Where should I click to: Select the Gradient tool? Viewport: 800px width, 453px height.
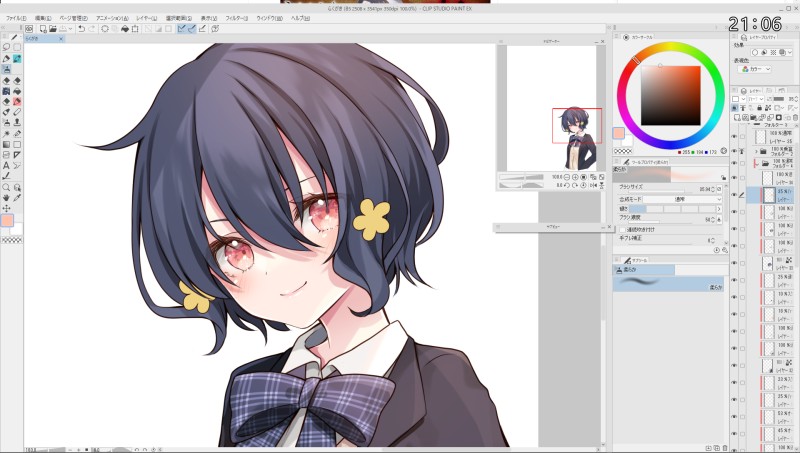[6, 144]
